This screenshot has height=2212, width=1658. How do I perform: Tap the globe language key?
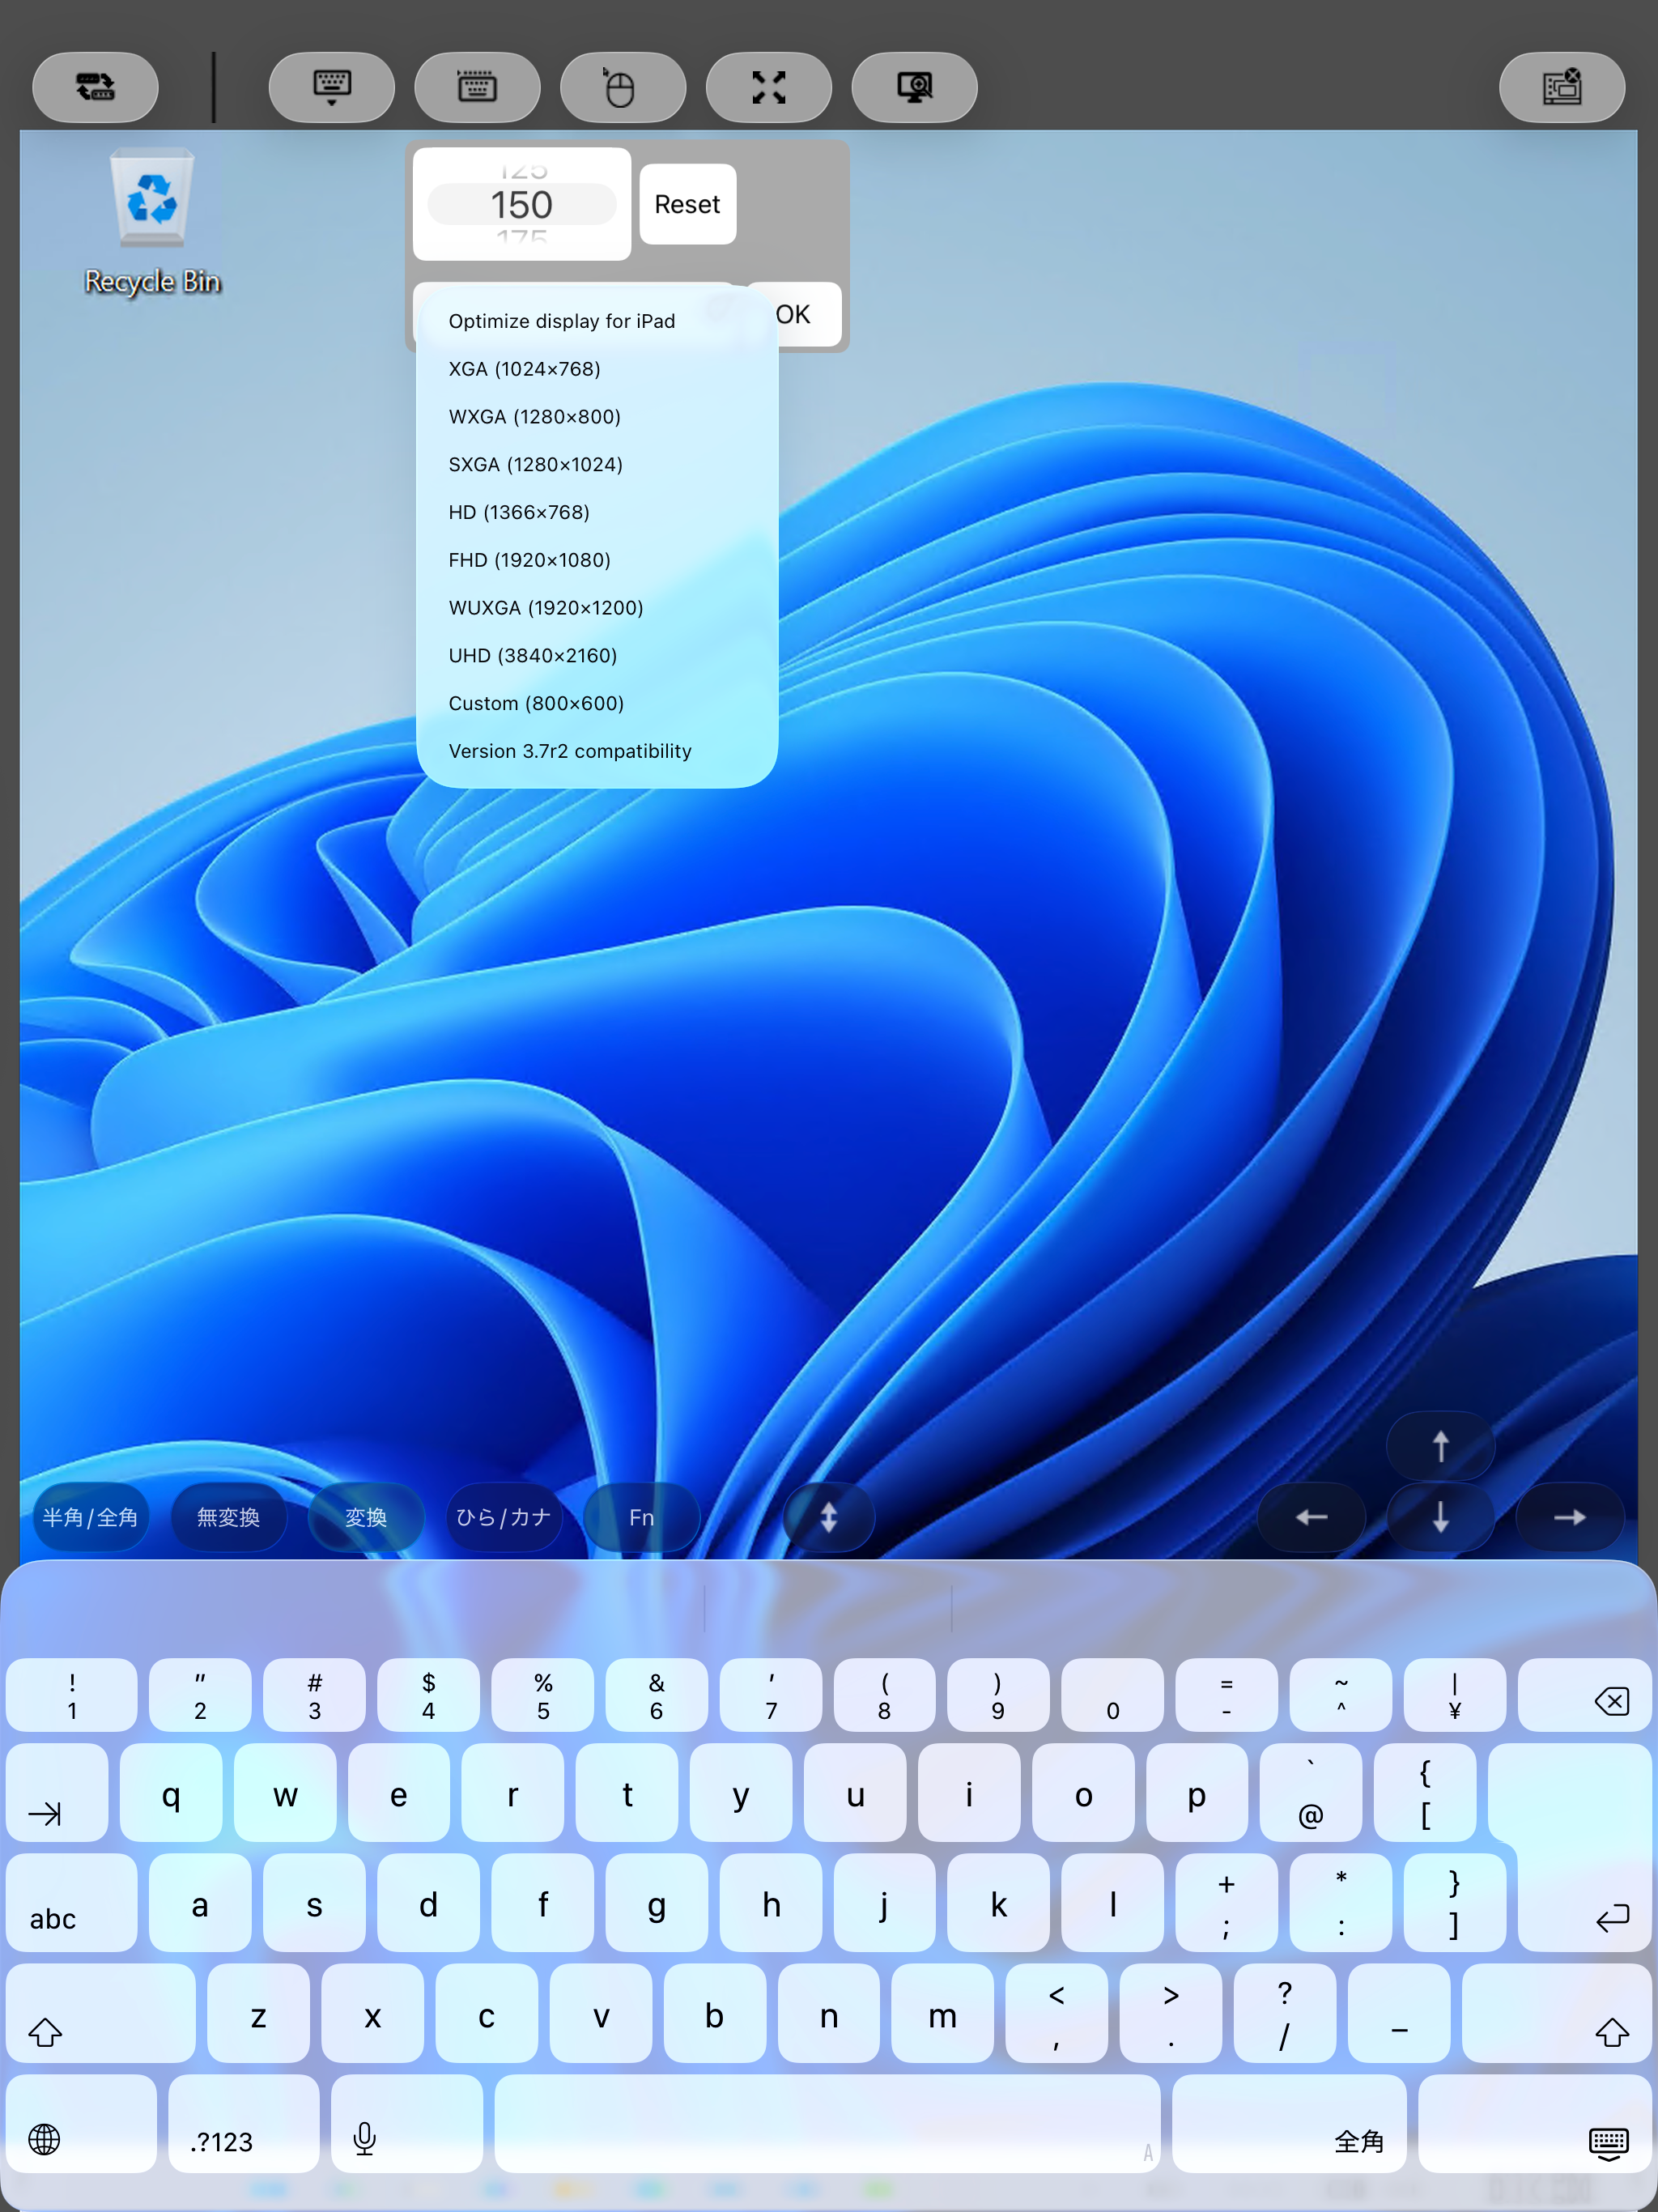[x=81, y=2123]
